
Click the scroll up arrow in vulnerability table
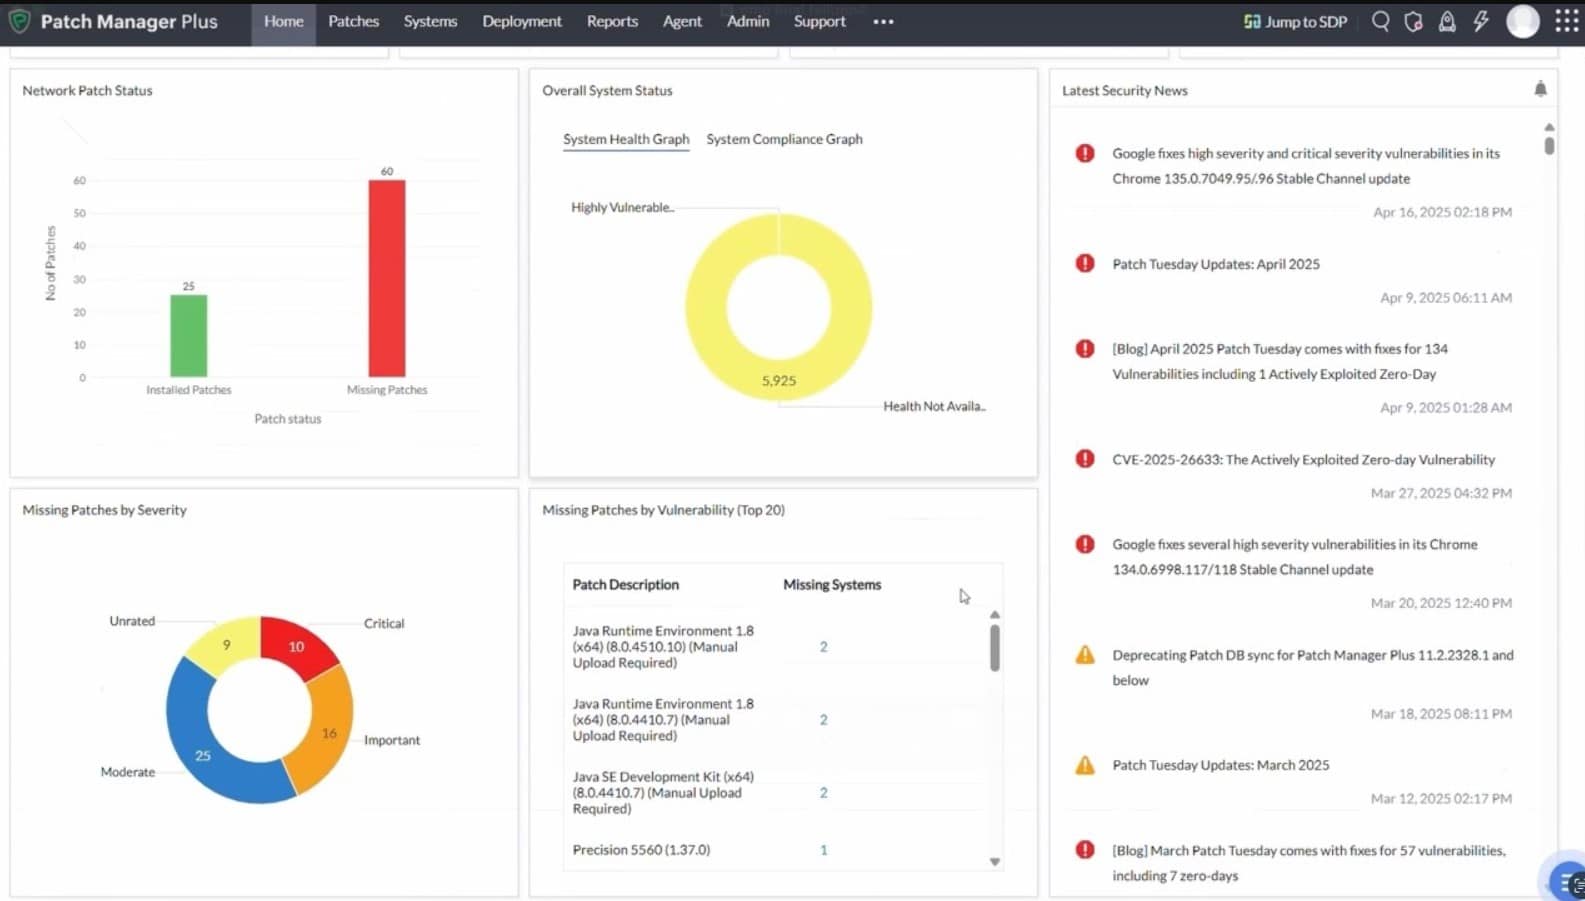(x=995, y=614)
